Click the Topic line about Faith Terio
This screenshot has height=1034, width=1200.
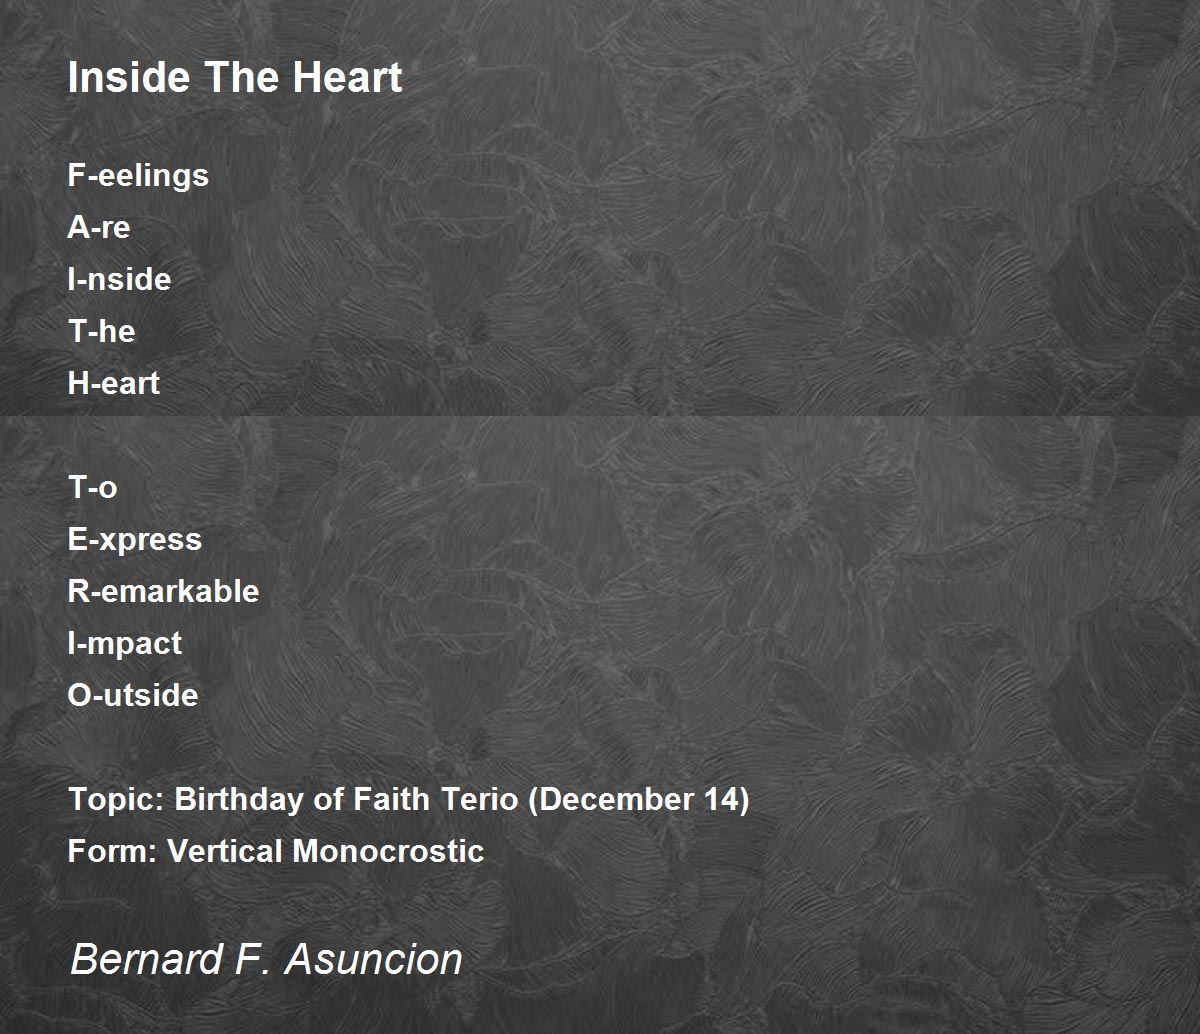click(x=408, y=800)
